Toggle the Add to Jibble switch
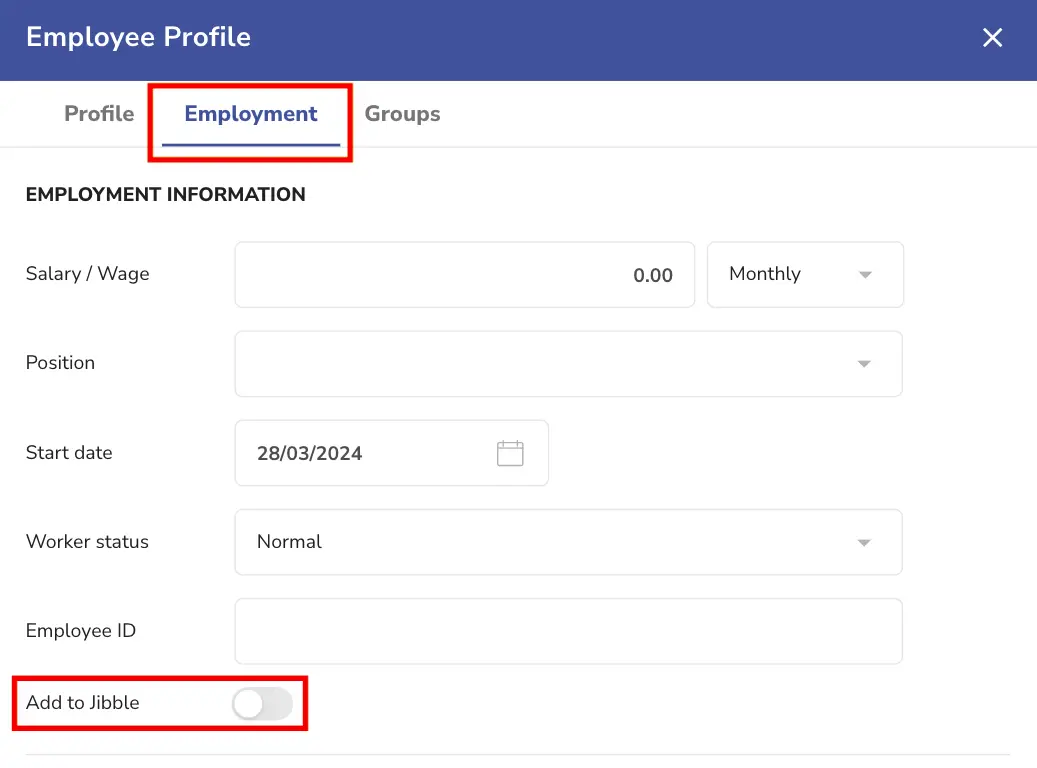The height and width of the screenshot is (768, 1037). pos(263,703)
